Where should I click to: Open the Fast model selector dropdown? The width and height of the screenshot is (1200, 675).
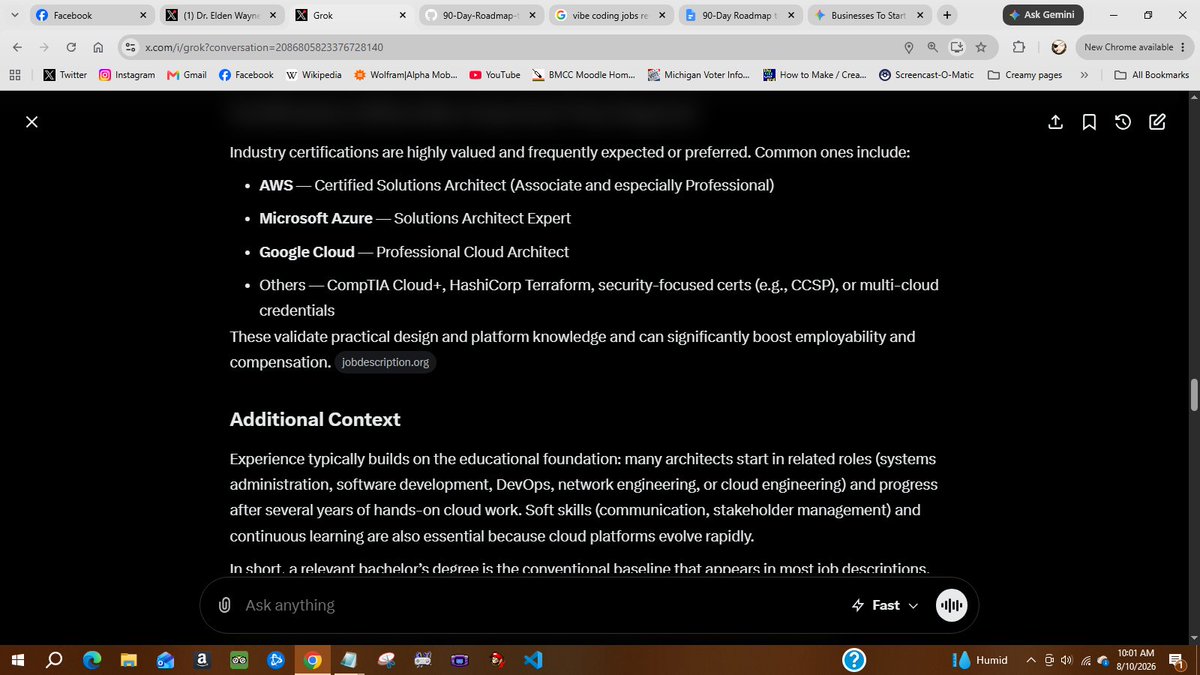tap(884, 605)
